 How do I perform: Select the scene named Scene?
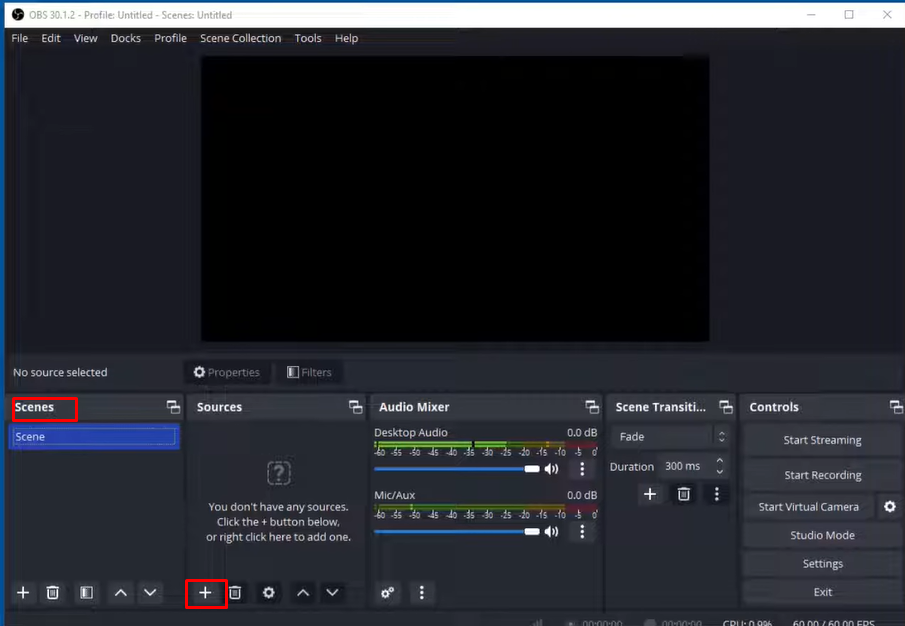coord(94,436)
